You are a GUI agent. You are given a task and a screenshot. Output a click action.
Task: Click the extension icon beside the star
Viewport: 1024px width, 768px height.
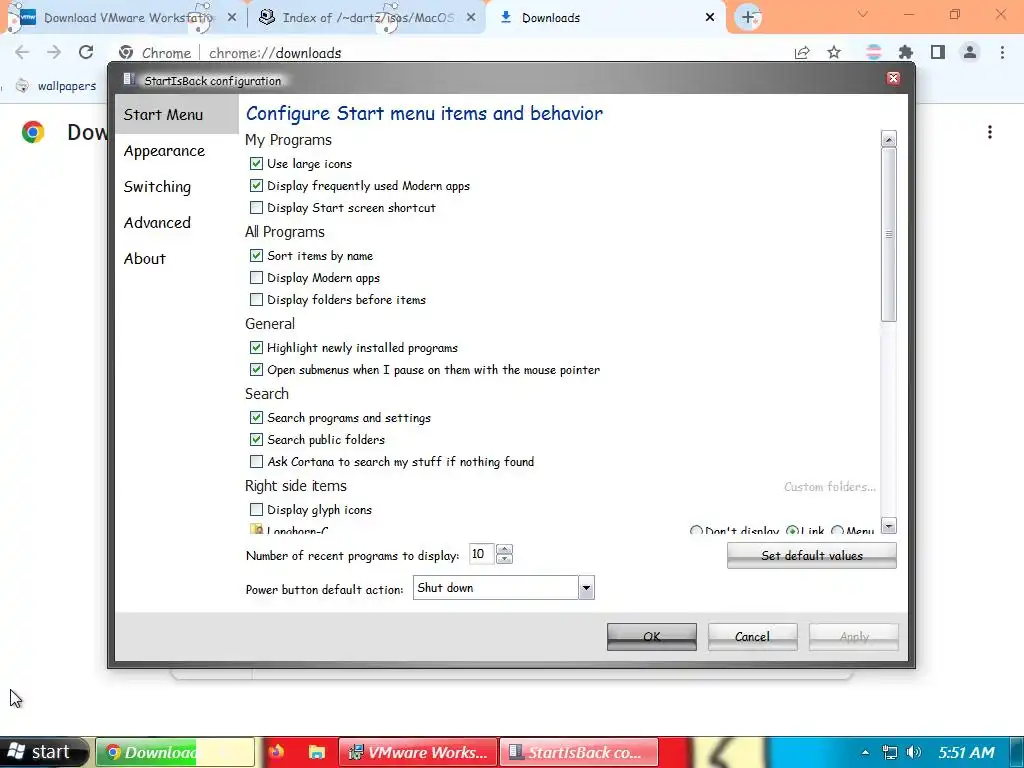pos(873,52)
